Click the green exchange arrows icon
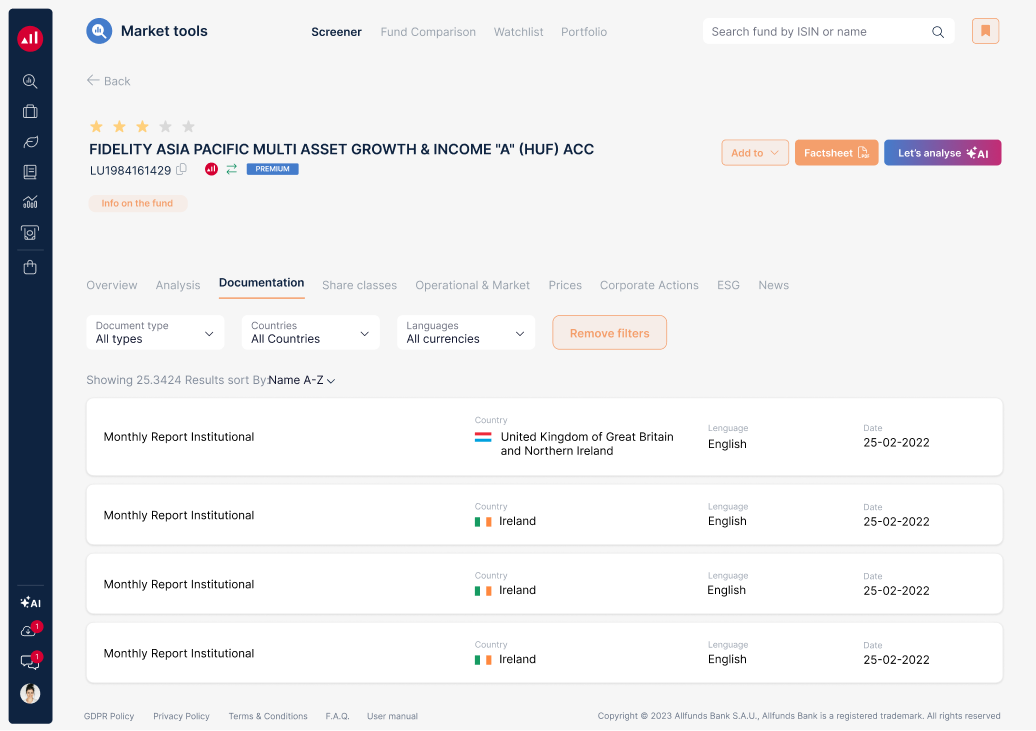 tap(231, 169)
